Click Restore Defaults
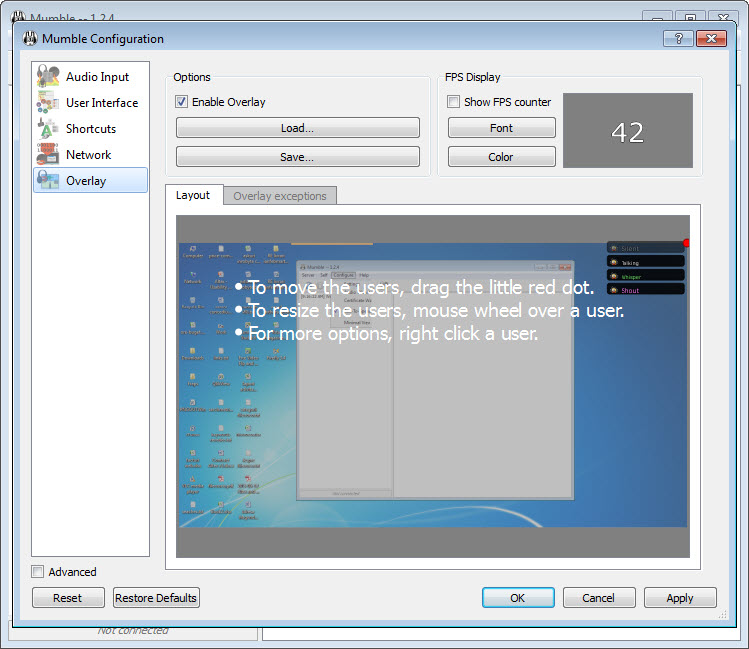 tap(156, 598)
